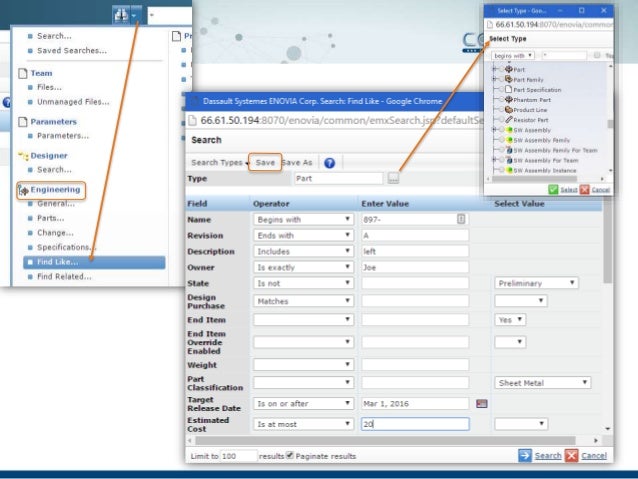The image size is (638, 479).
Task: Click the red X Cancel icon in Search window
Action: pos(571,455)
